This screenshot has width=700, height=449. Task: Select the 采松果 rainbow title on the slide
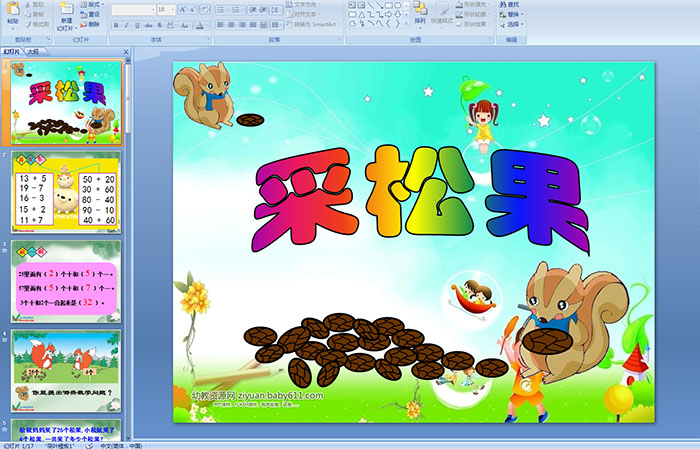[x=420, y=200]
